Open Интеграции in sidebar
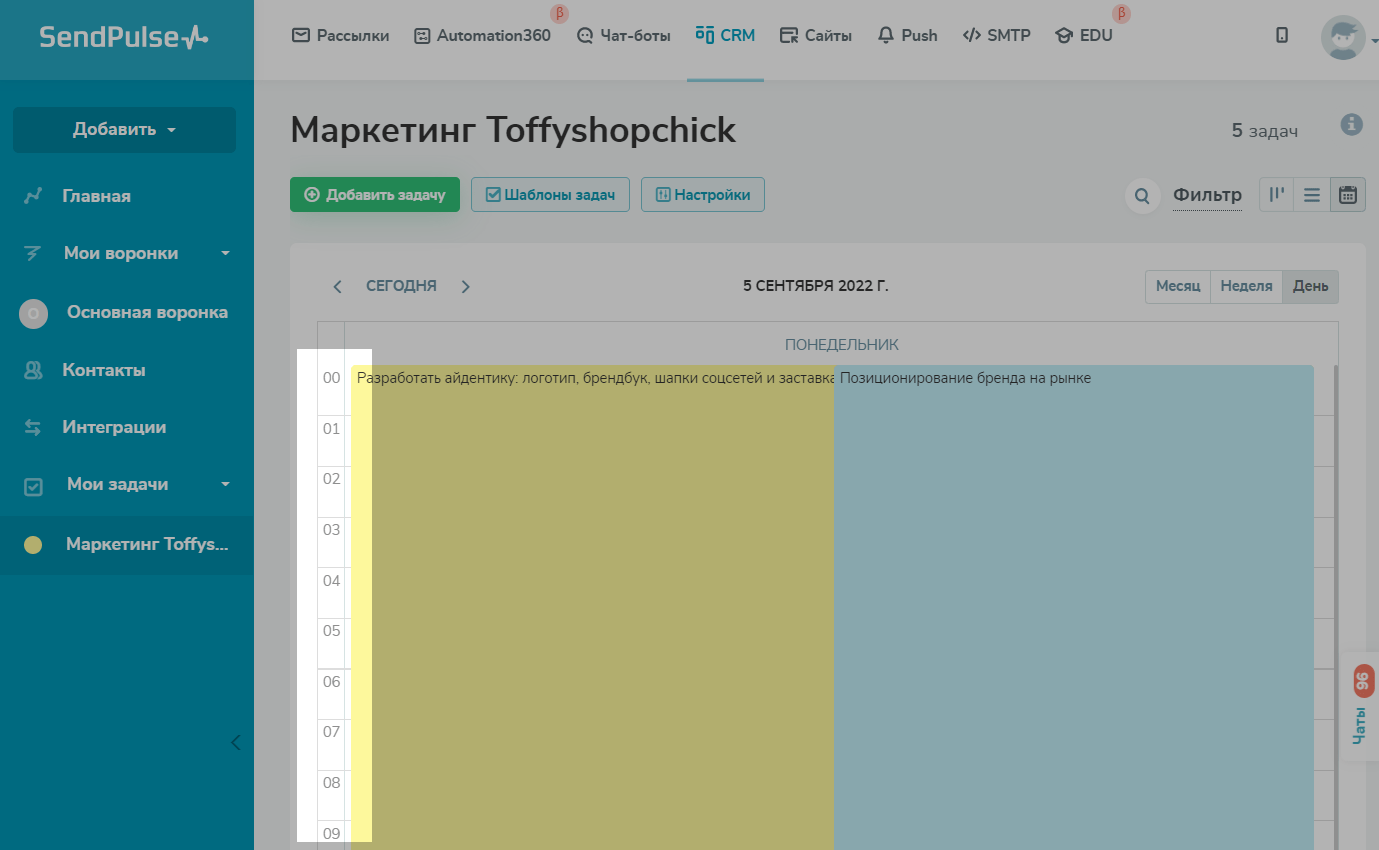Image resolution: width=1379 pixels, height=850 pixels. pos(114,427)
